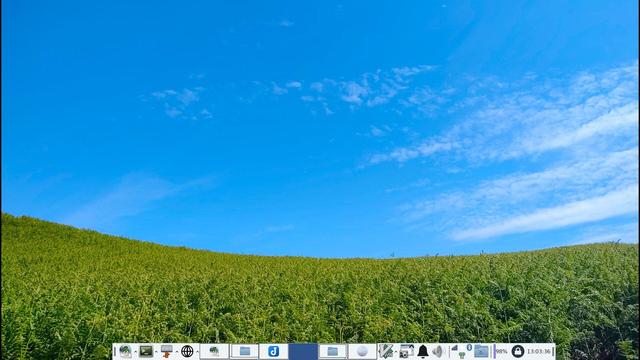Open the screenshot tool camera icon
The height and width of the screenshot is (360, 640).
point(406,351)
